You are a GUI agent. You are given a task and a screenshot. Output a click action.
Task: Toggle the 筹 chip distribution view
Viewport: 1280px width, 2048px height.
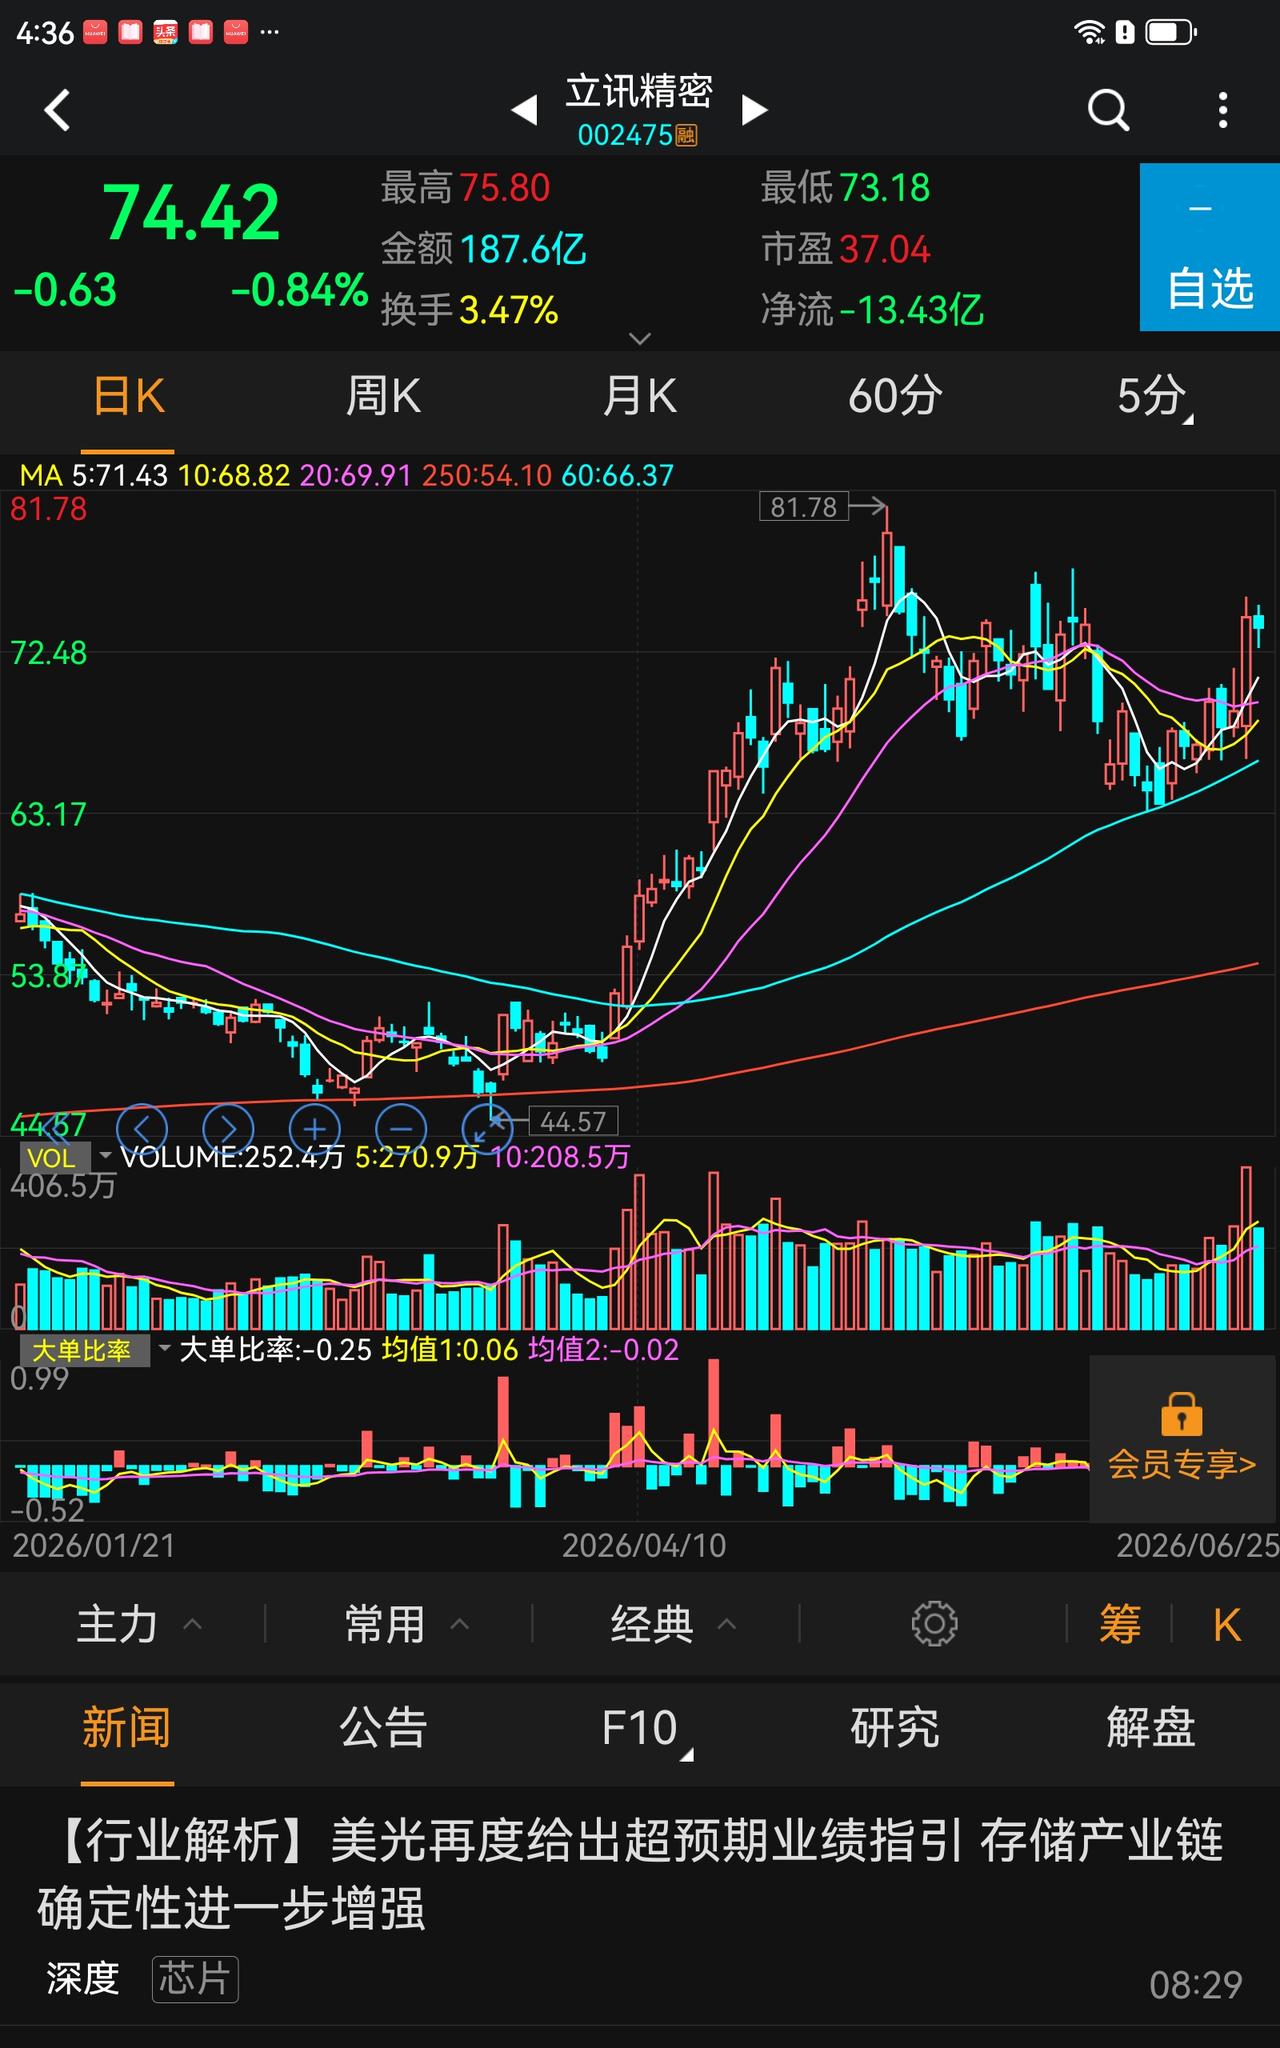[1120, 1624]
